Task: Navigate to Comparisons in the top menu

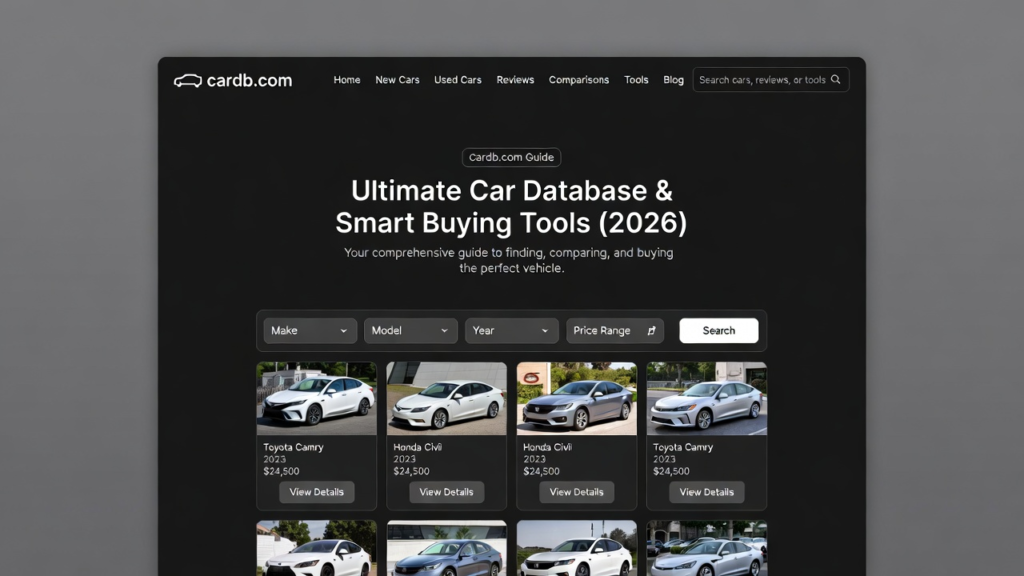Action: tap(579, 80)
